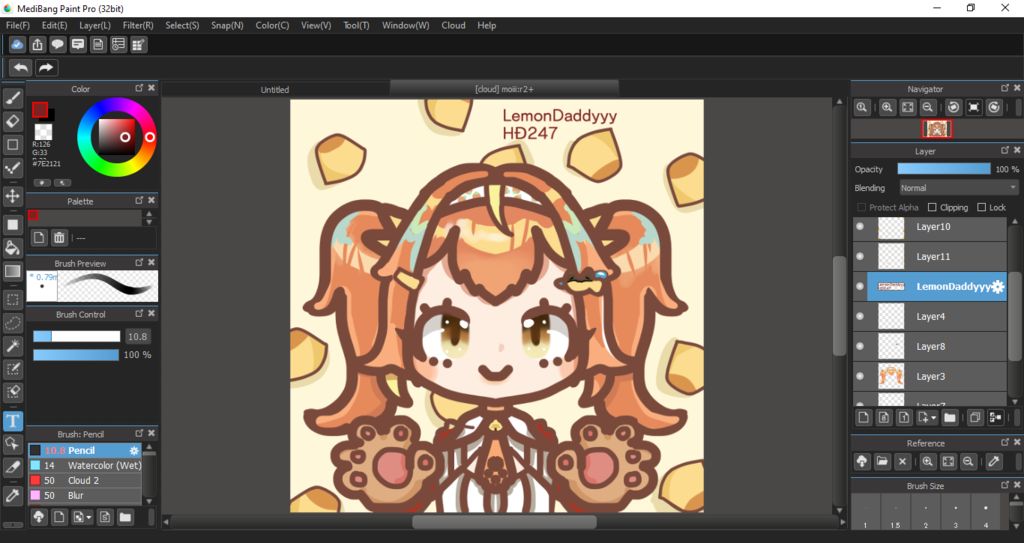This screenshot has width=1024, height=543.
Task: Click the Layer opacity slider
Action: tap(944, 169)
